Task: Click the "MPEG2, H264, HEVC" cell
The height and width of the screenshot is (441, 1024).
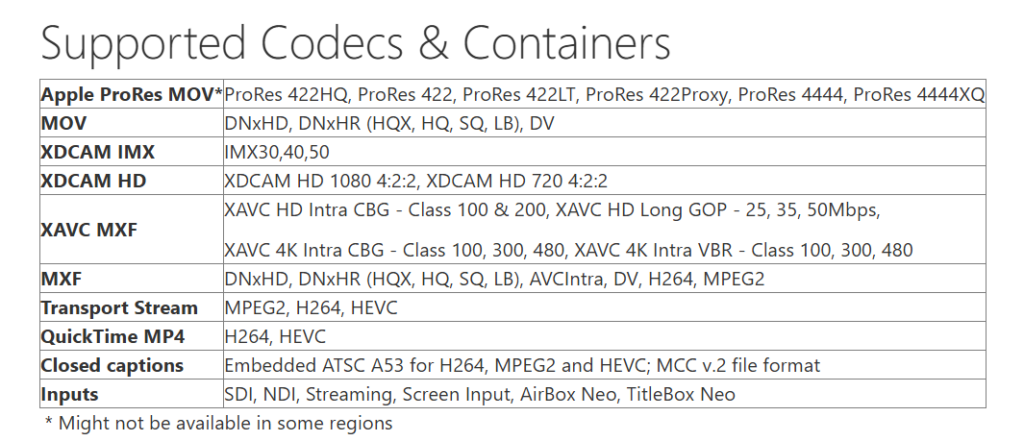Action: [x=311, y=308]
